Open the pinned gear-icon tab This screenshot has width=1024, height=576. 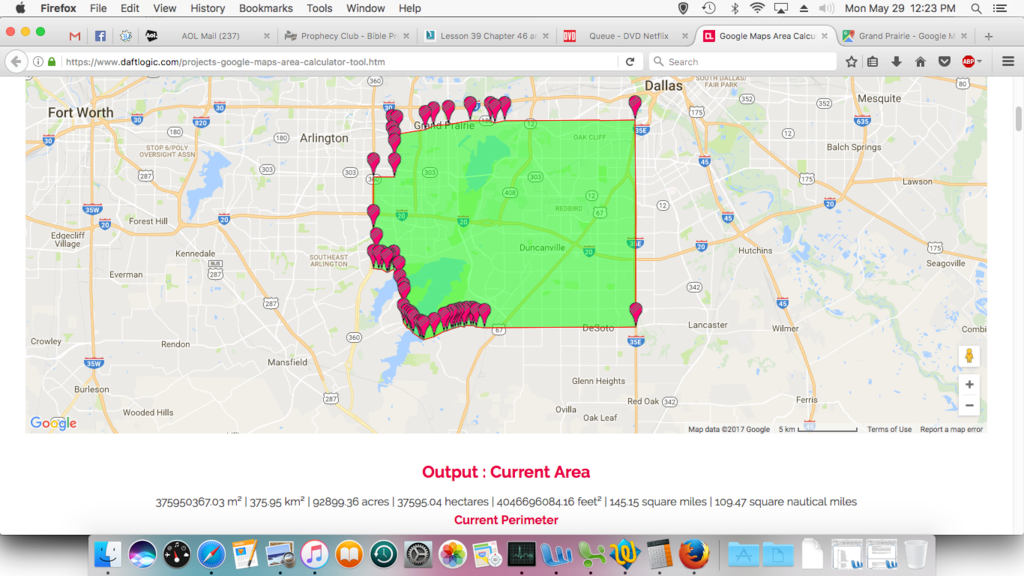pyautogui.click(x=125, y=36)
